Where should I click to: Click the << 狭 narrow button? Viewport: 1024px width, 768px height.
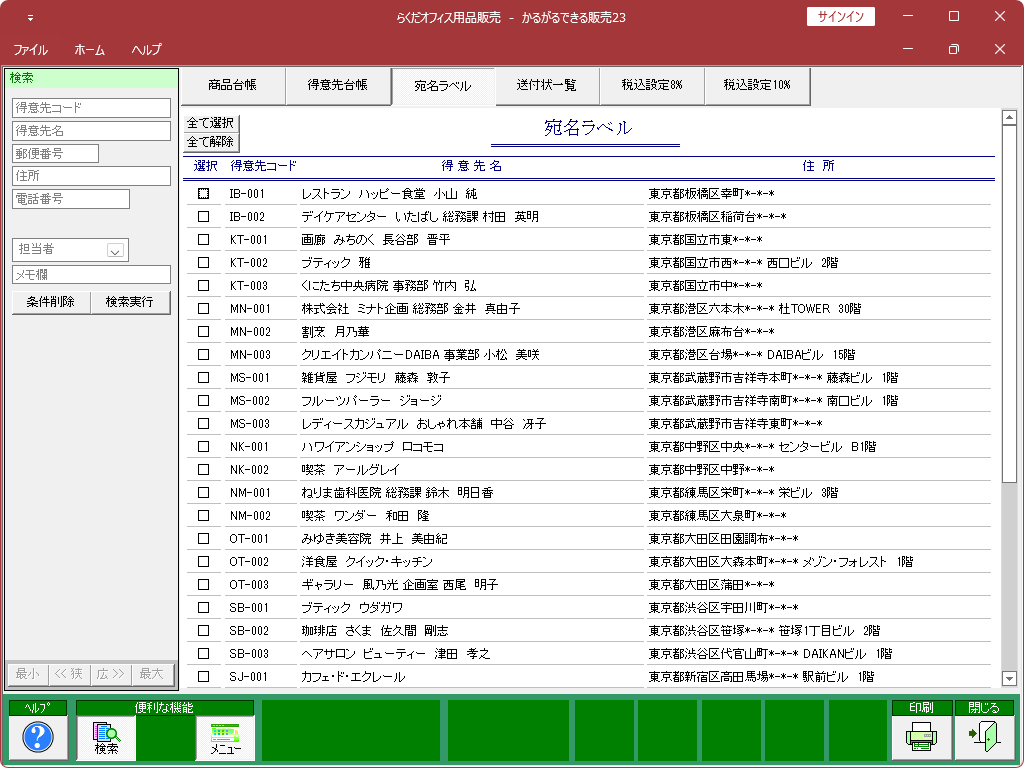[x=69, y=674]
